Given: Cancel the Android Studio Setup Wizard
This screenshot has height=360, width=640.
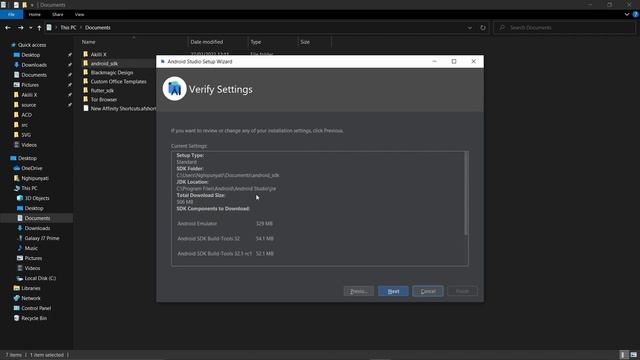Looking at the screenshot, I should click(428, 291).
